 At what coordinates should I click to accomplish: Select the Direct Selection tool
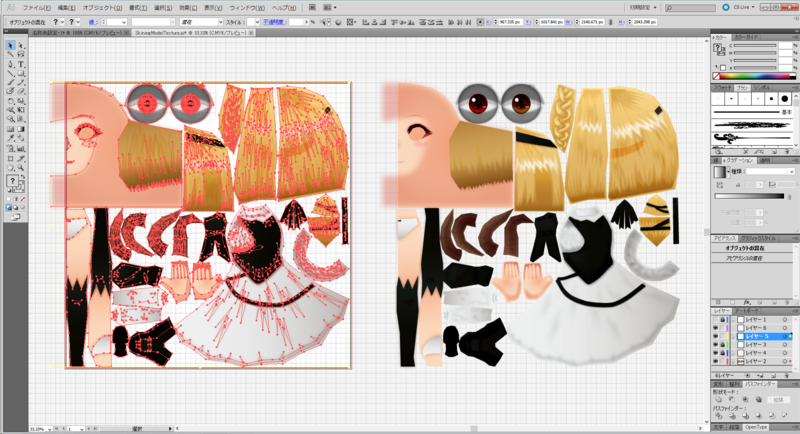21,45
